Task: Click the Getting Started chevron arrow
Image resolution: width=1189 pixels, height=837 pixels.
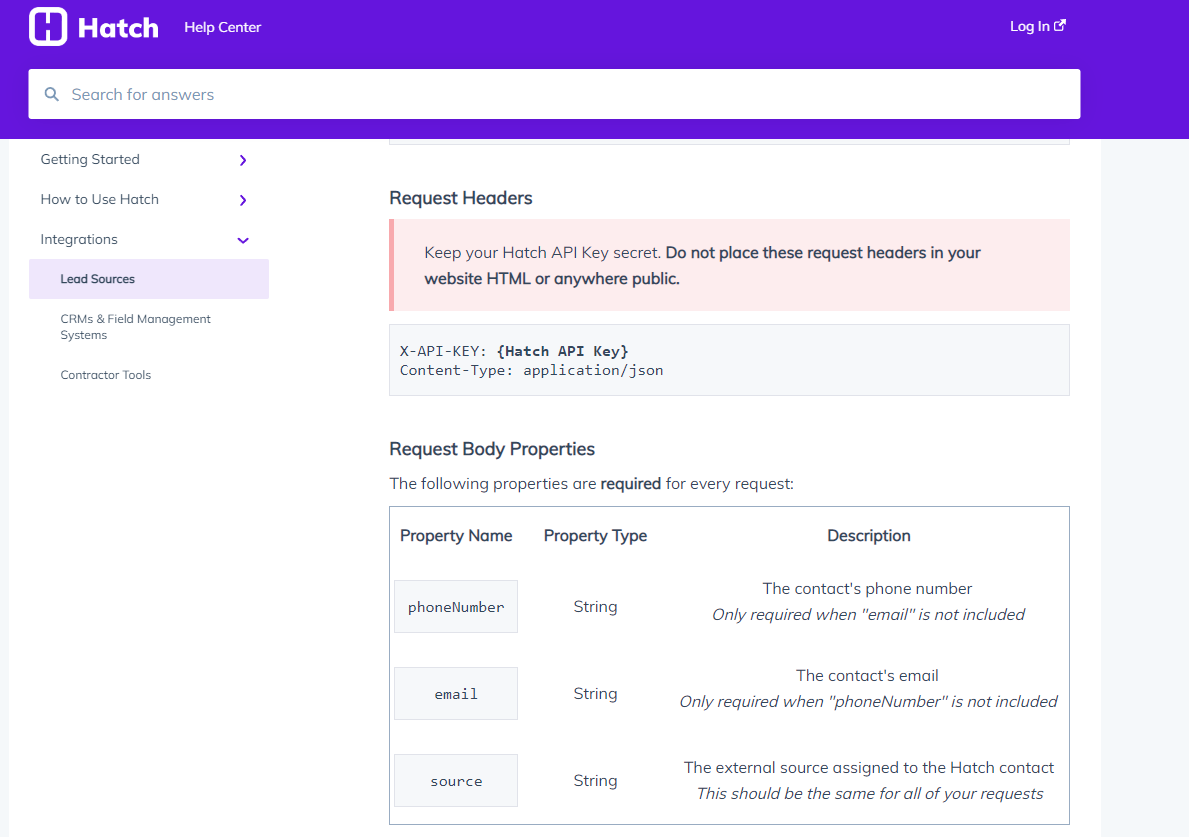Action: coord(242,159)
